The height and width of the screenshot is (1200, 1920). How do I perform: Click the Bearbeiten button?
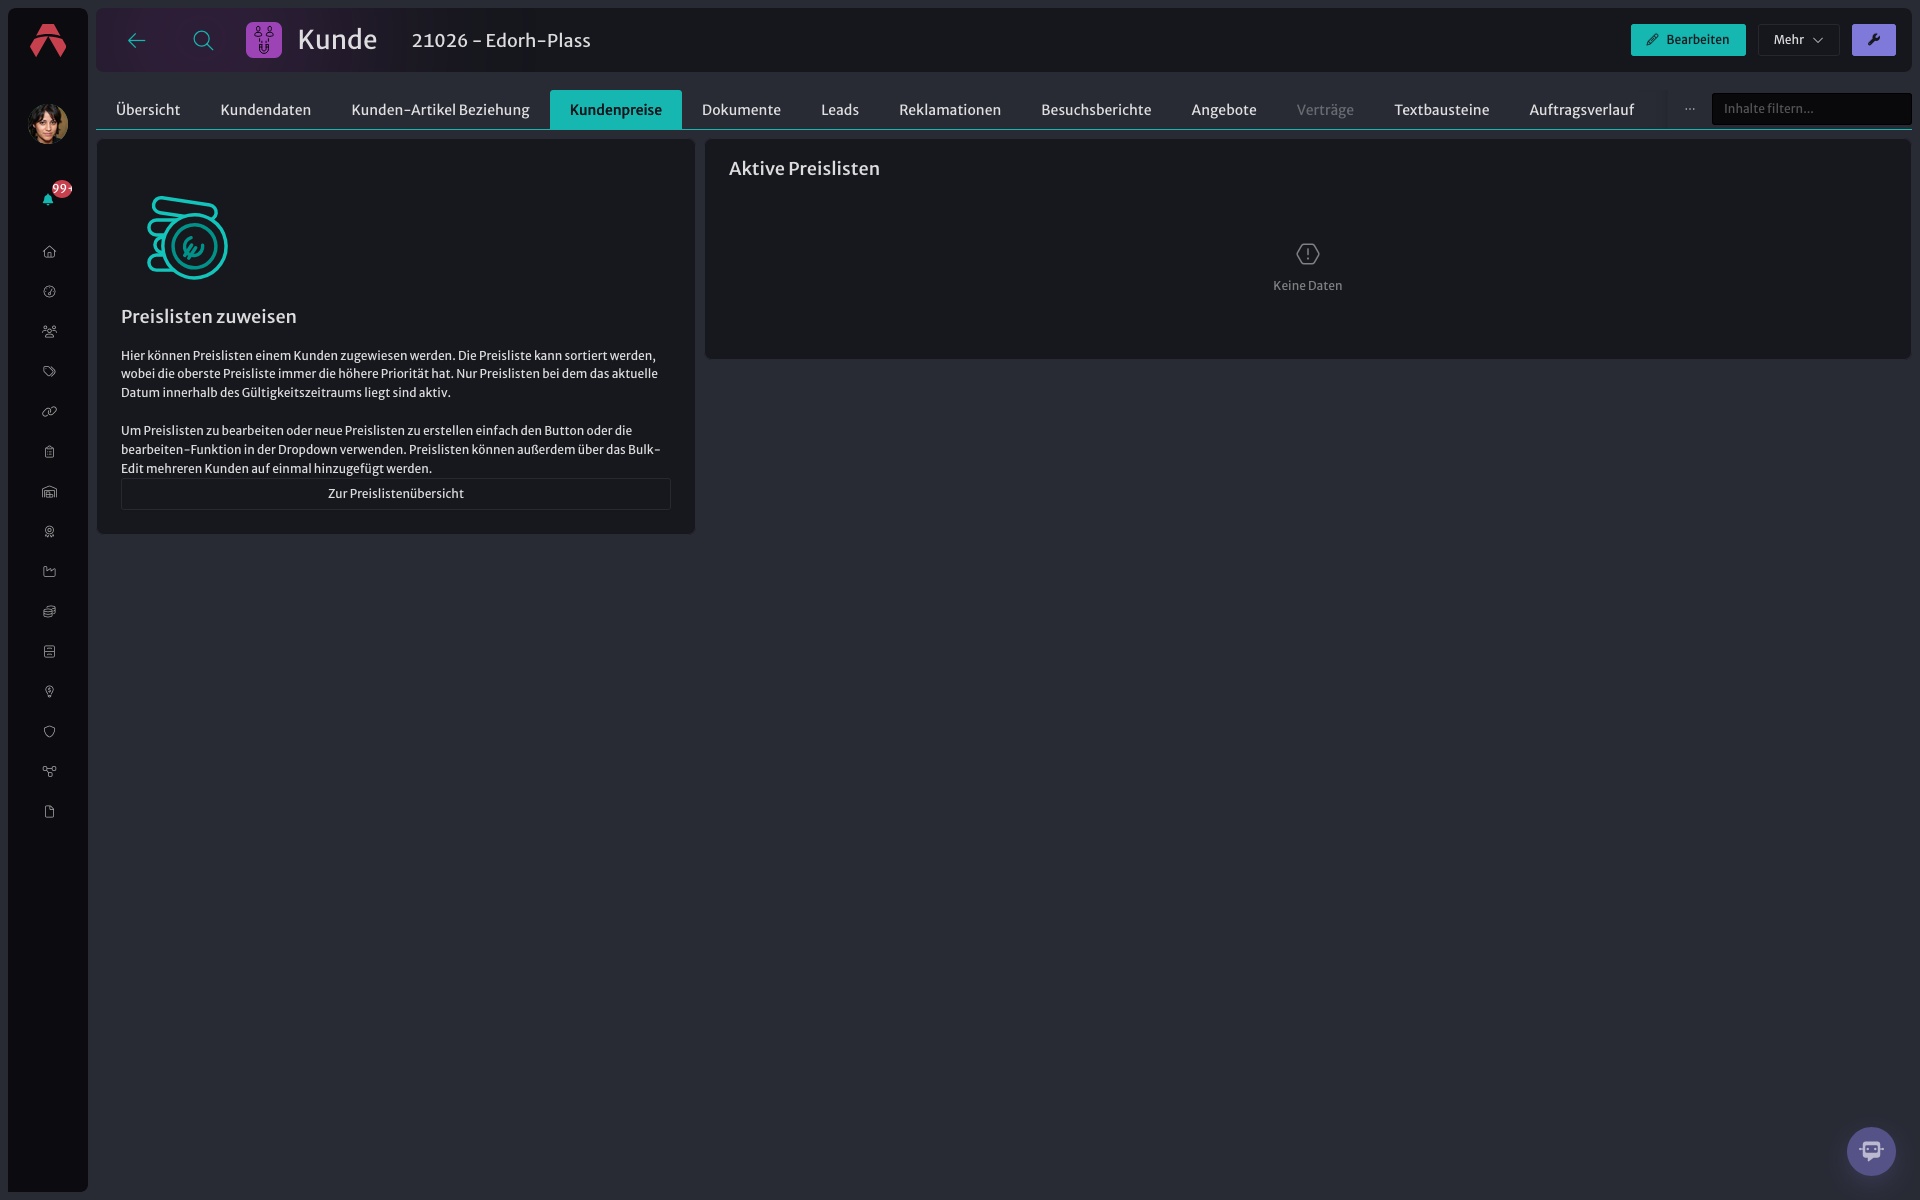coord(1688,40)
